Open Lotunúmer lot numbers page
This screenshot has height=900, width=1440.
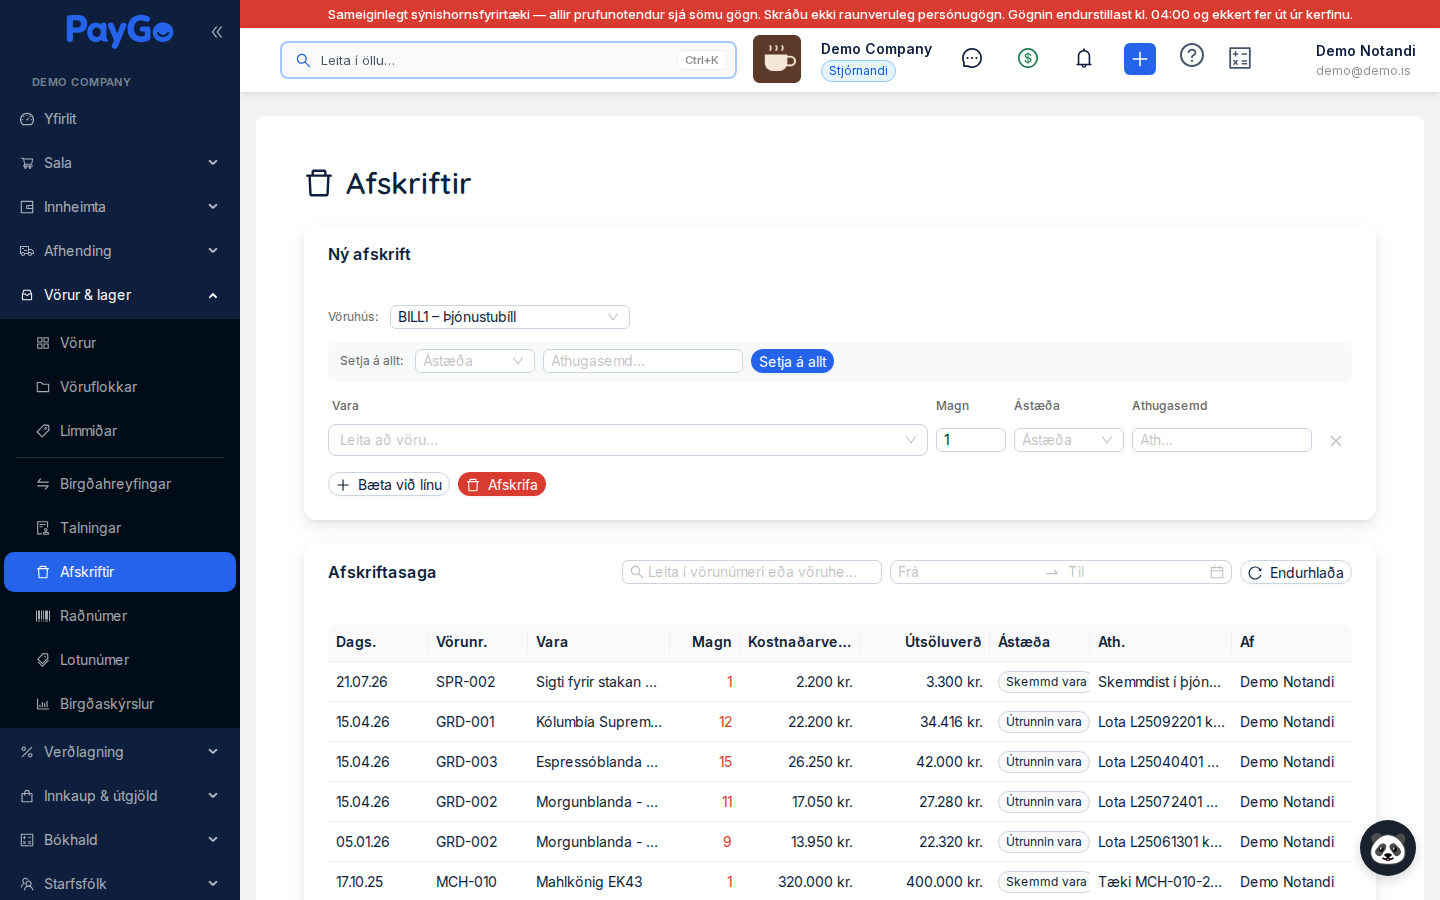click(x=120, y=660)
